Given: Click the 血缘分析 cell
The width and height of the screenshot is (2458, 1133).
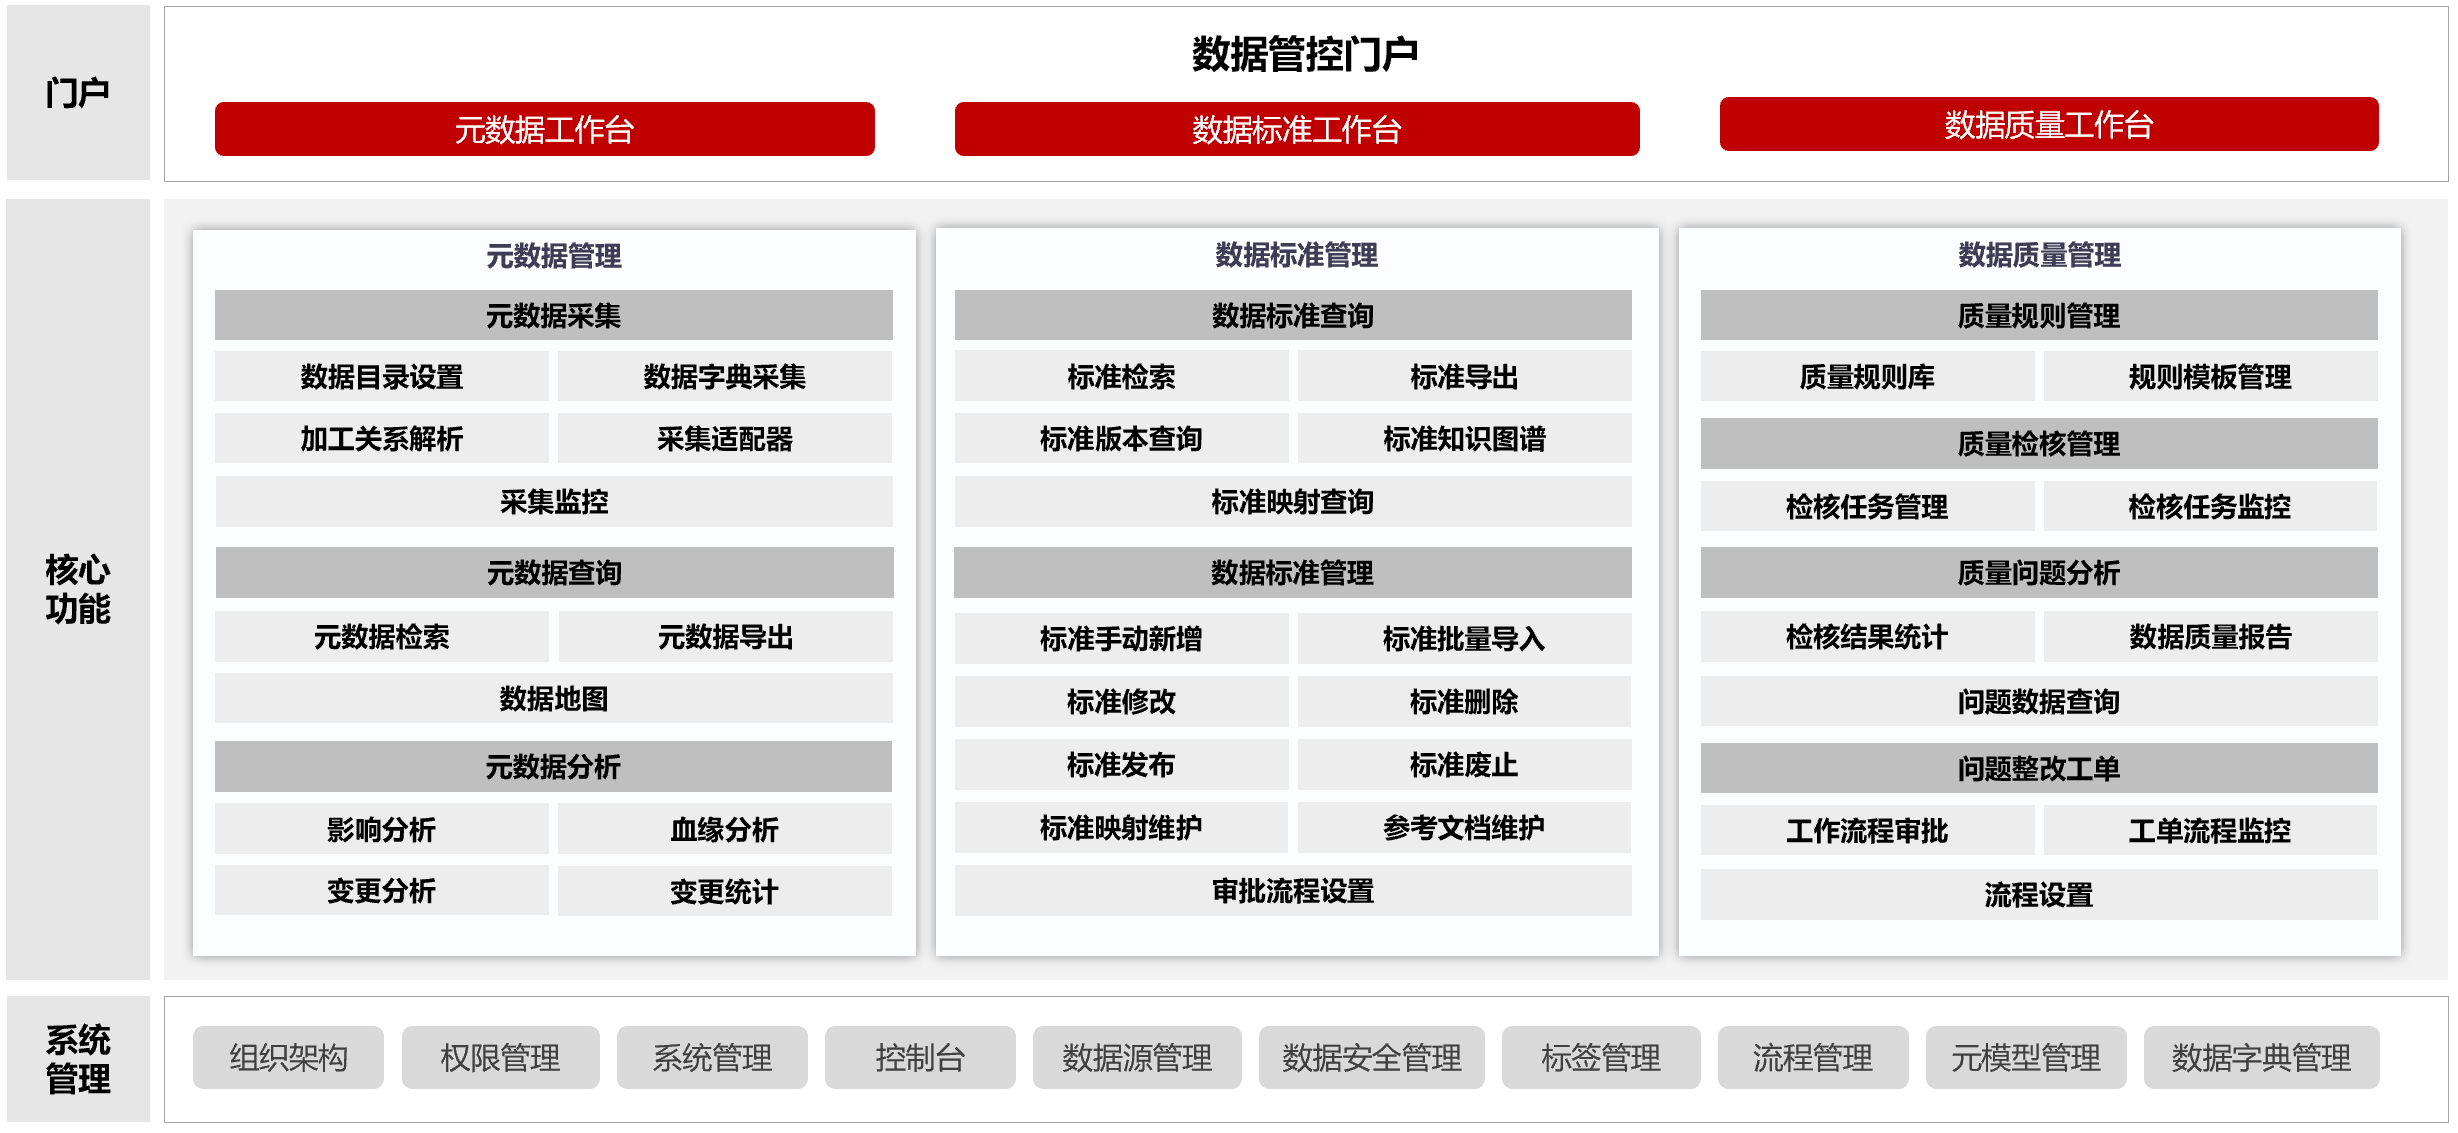Looking at the screenshot, I should 725,829.
